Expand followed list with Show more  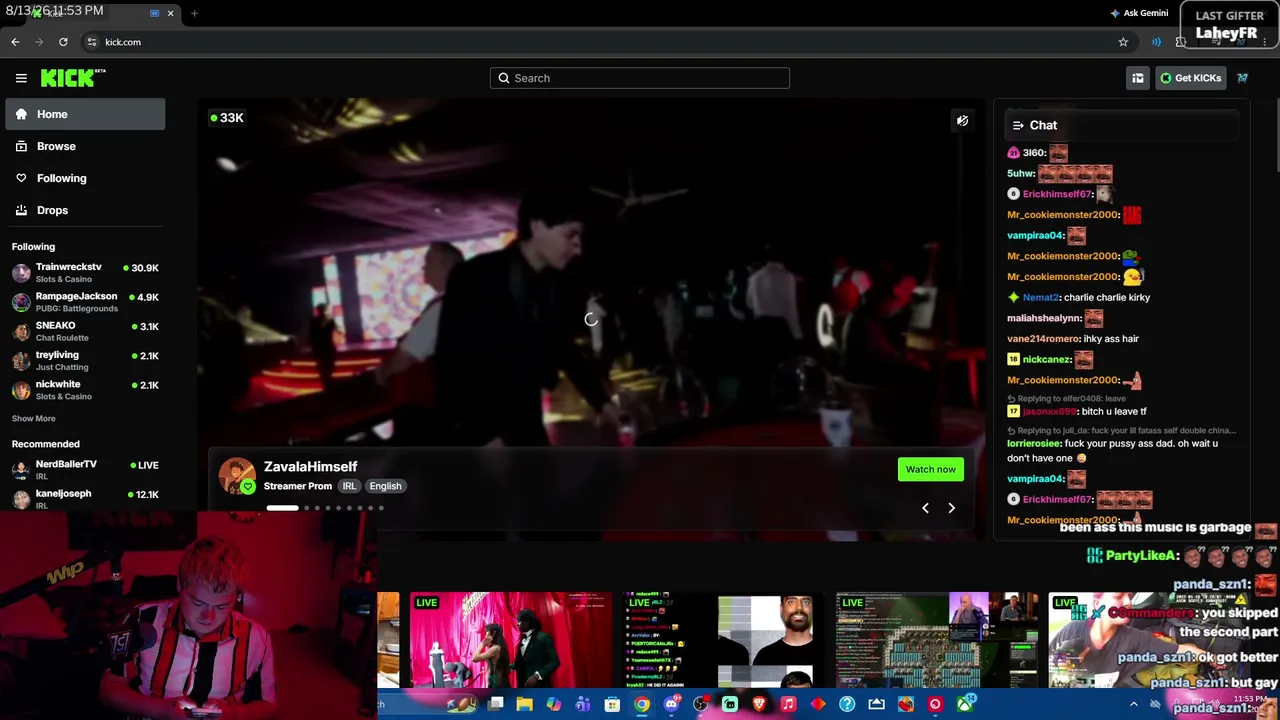pyautogui.click(x=34, y=419)
